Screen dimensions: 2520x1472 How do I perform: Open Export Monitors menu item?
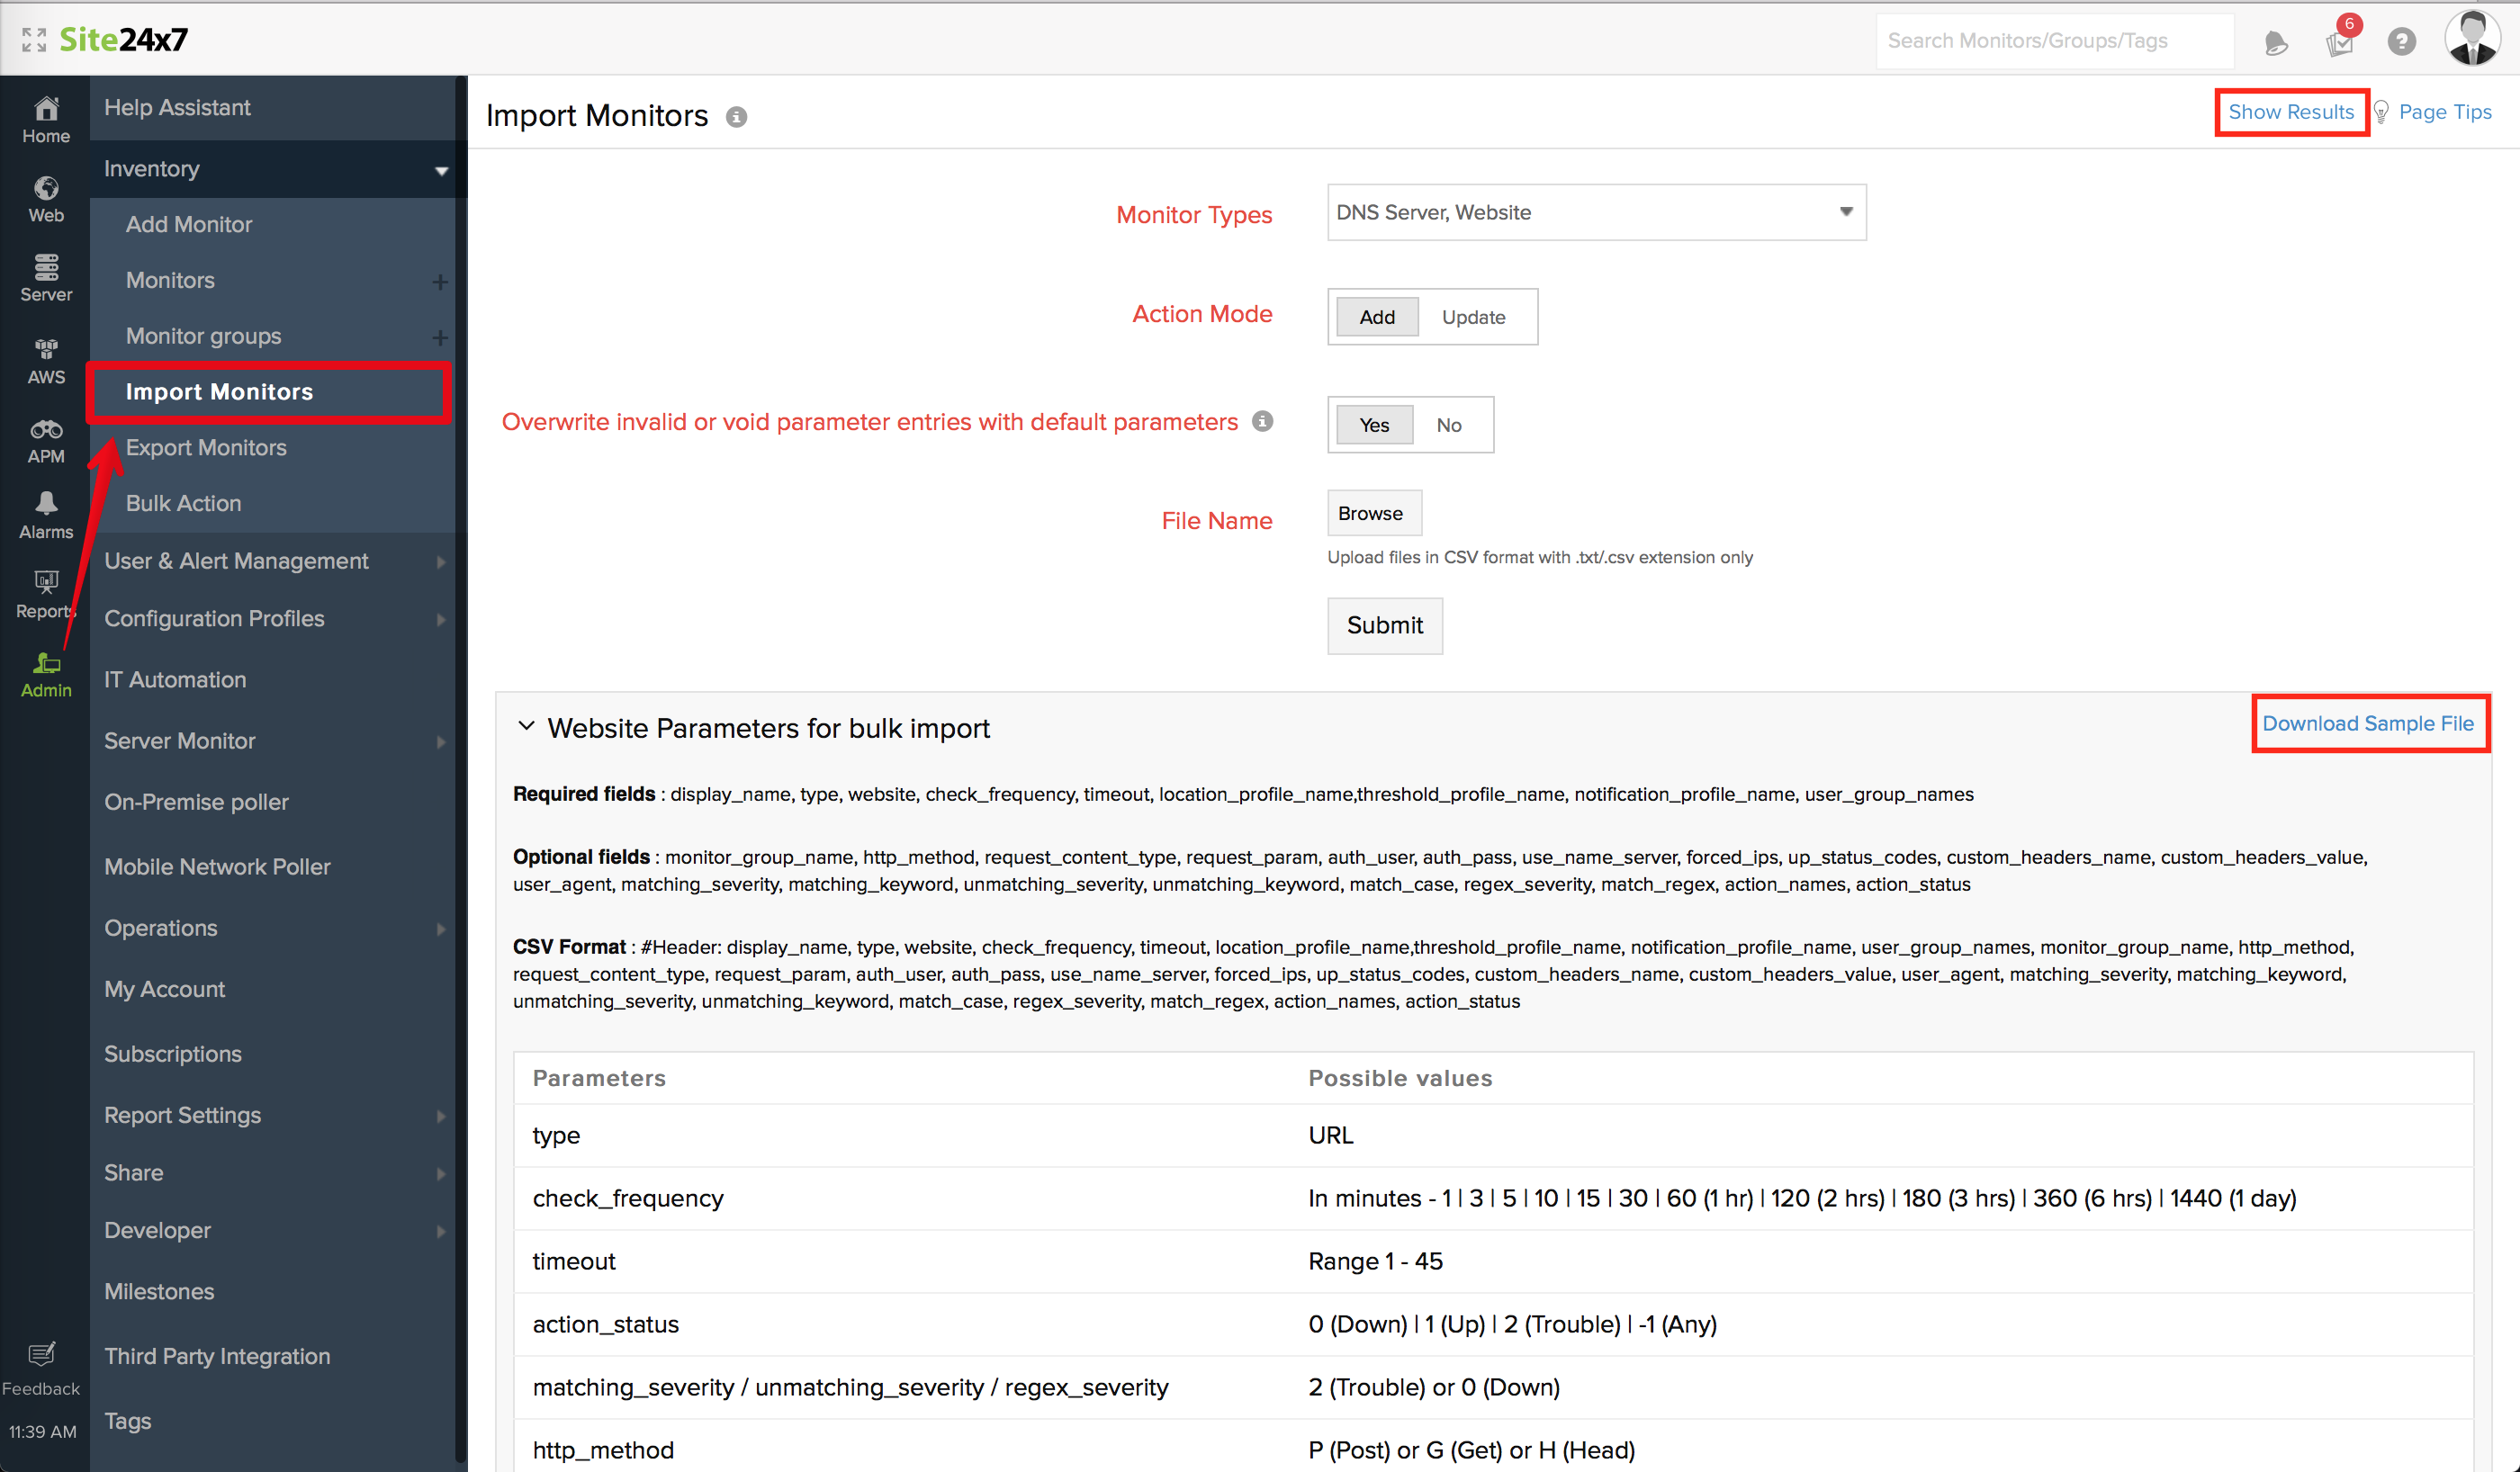point(206,447)
